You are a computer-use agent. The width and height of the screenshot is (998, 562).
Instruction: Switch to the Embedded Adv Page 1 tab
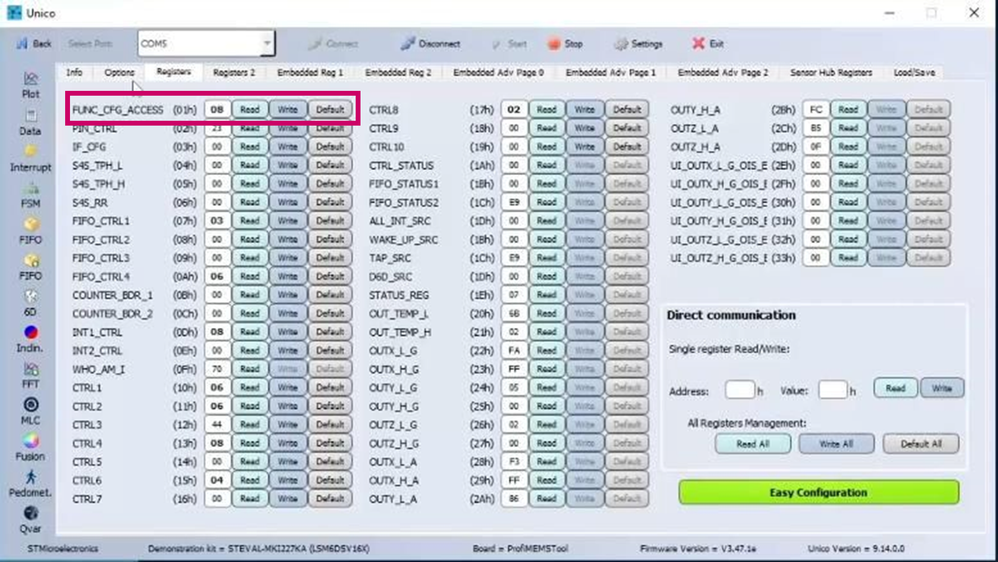coord(610,73)
